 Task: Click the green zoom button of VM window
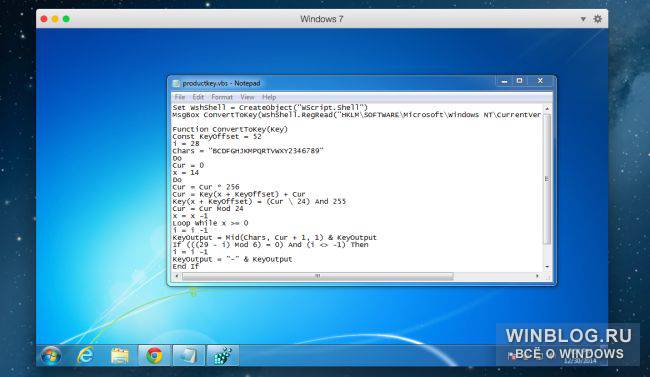click(66, 19)
